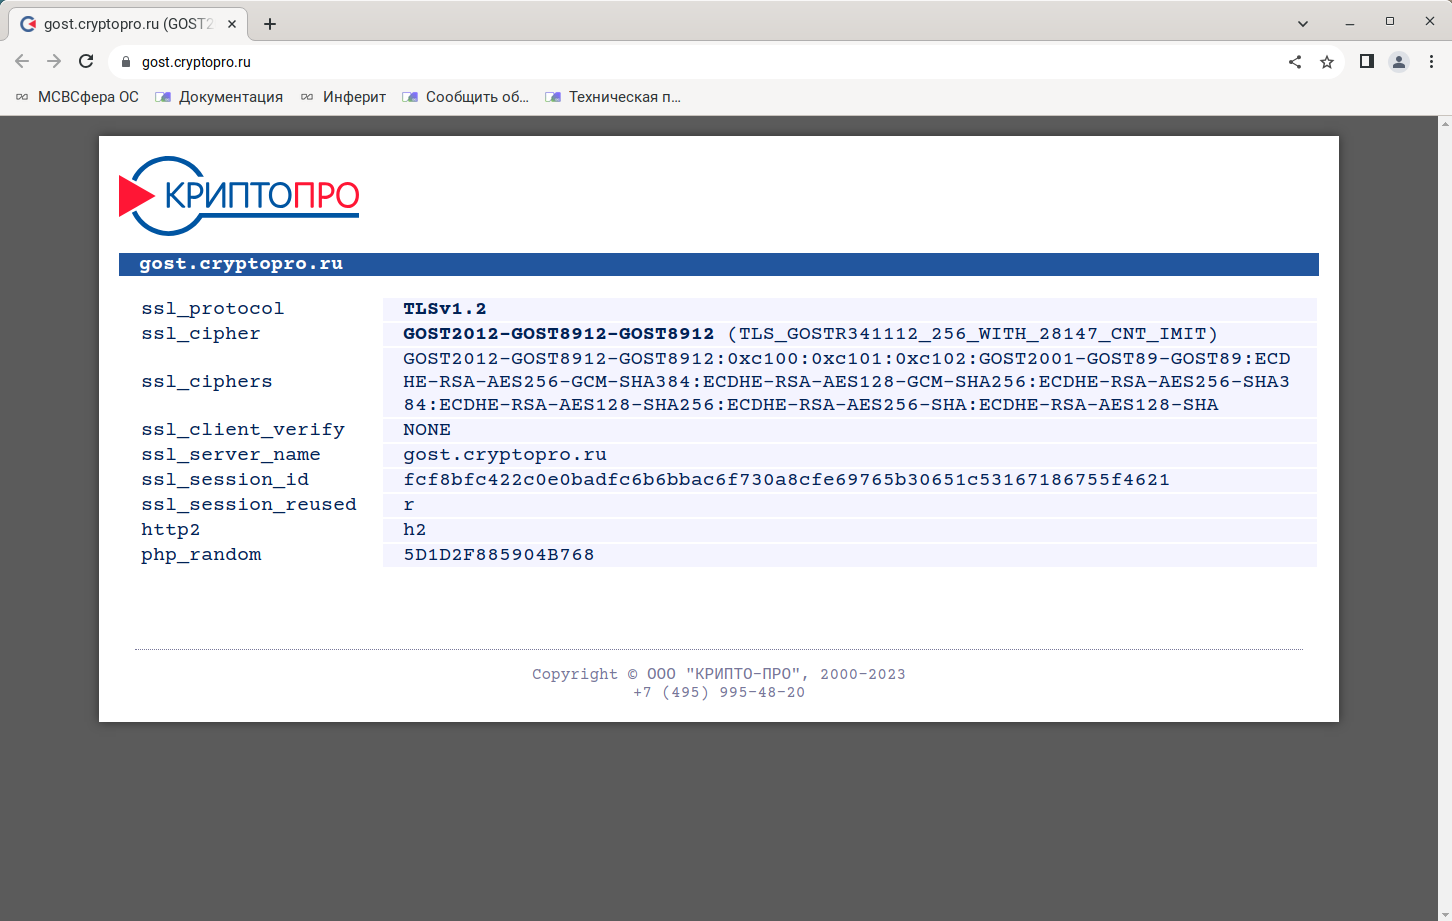
Task: Click the back navigation arrow
Action: pyautogui.click(x=22, y=61)
